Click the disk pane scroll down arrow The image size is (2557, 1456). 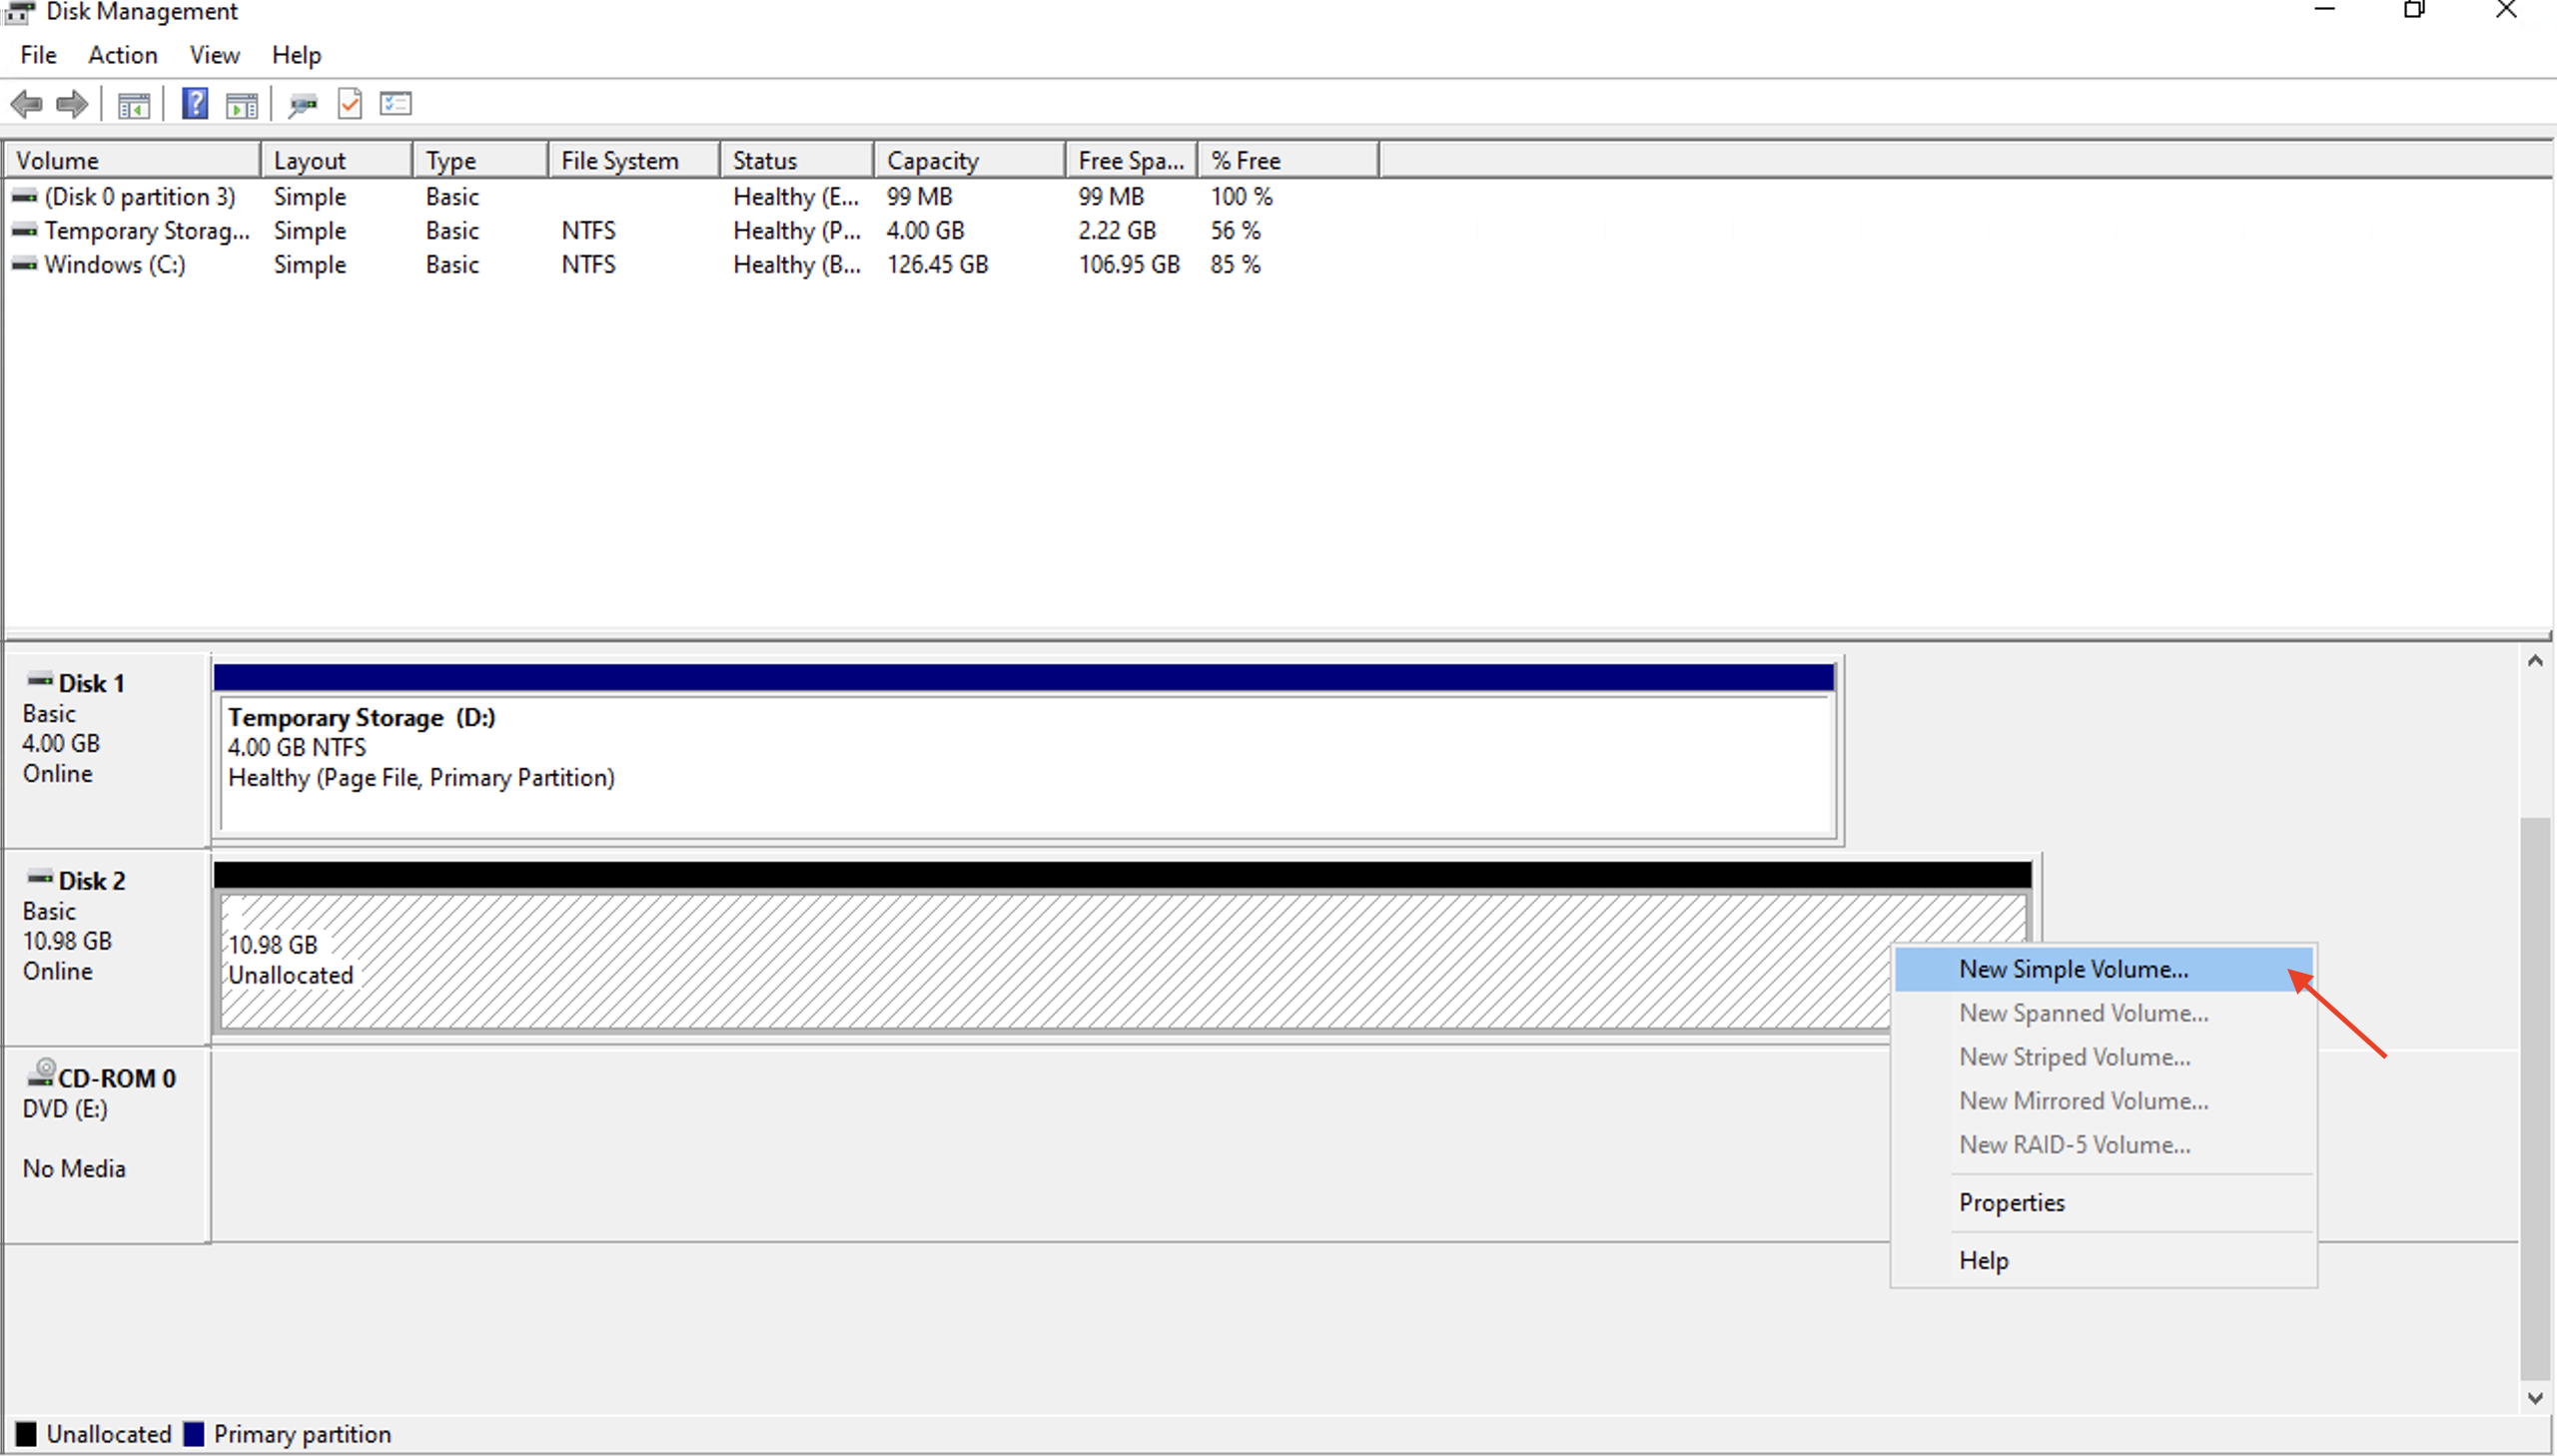tap(2535, 1398)
